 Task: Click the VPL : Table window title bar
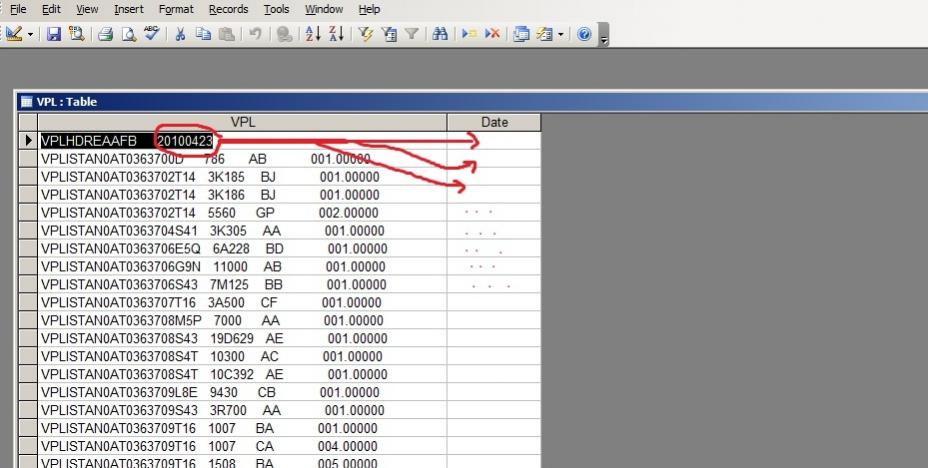(473, 102)
